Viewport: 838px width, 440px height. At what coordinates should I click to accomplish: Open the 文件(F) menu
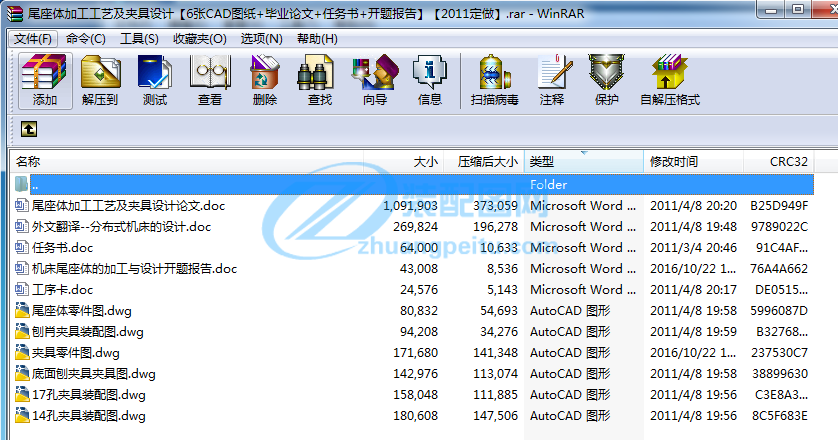[x=33, y=38]
